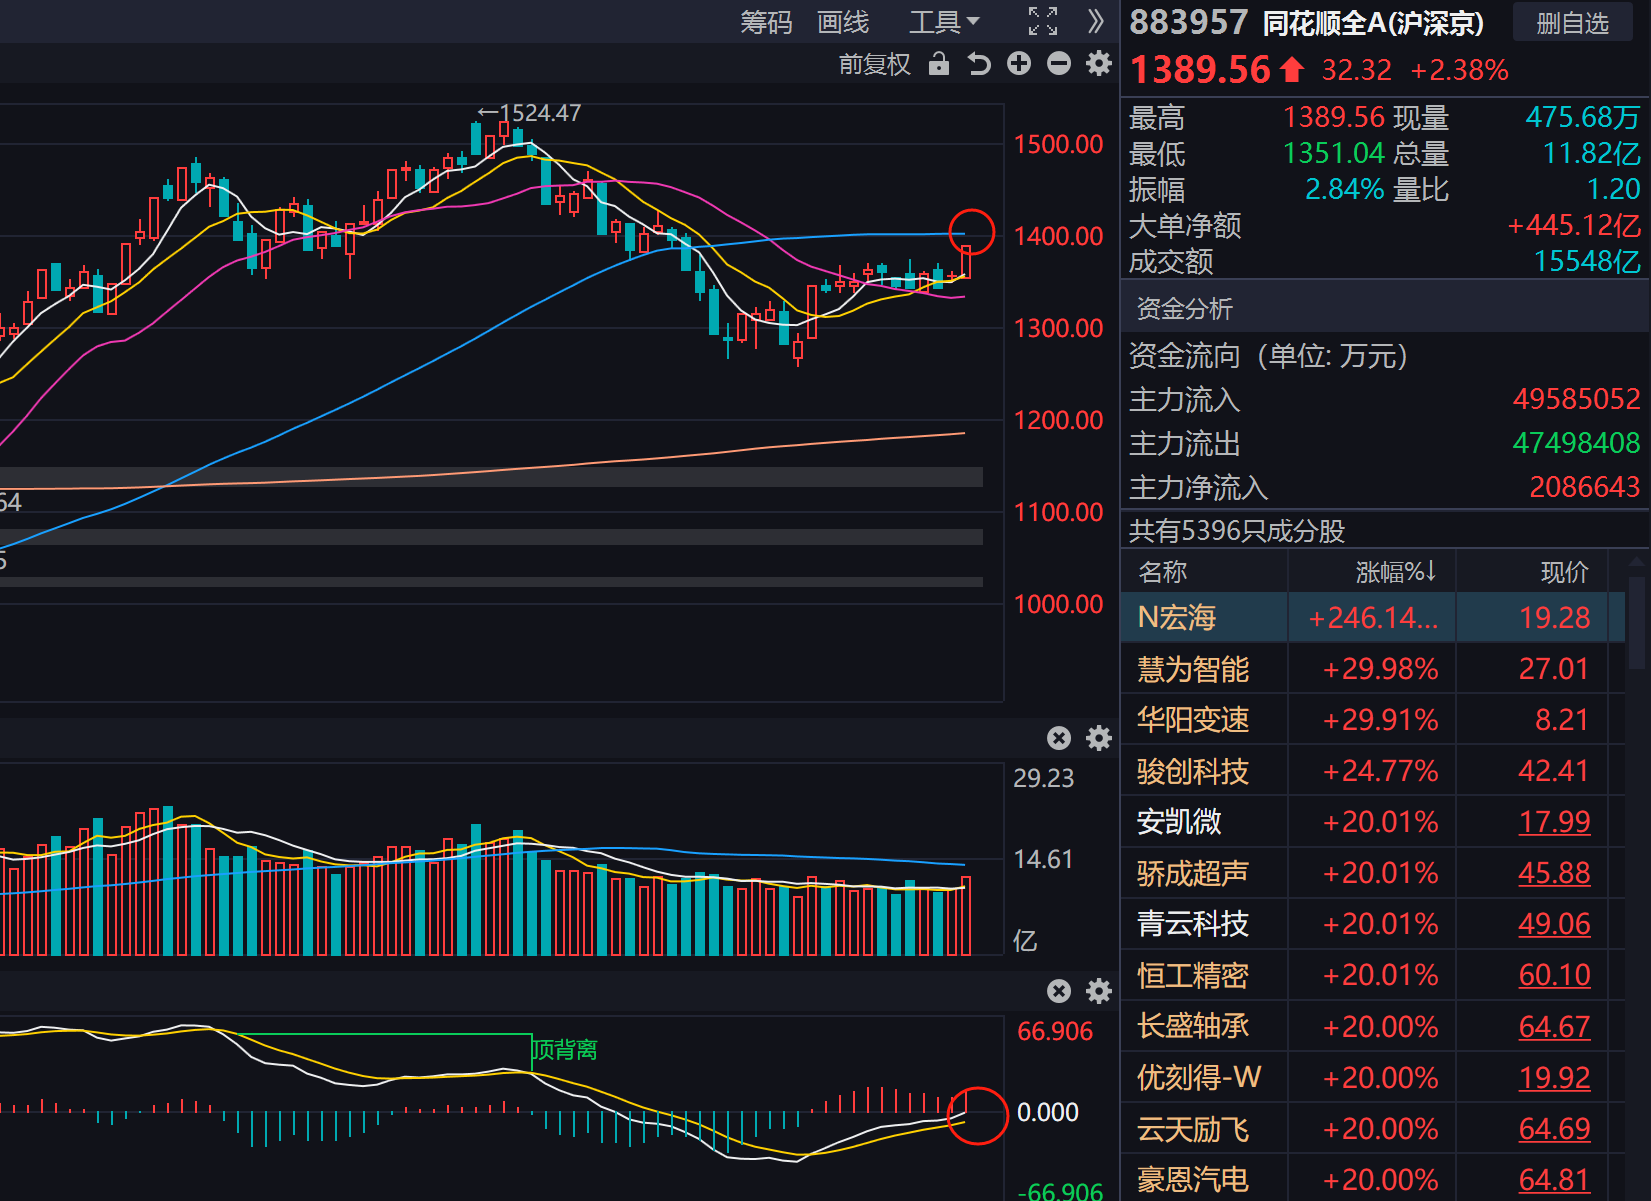Screen dimensions: 1651x1201
Task: Close the volume indicator panel
Action: coord(1059,738)
